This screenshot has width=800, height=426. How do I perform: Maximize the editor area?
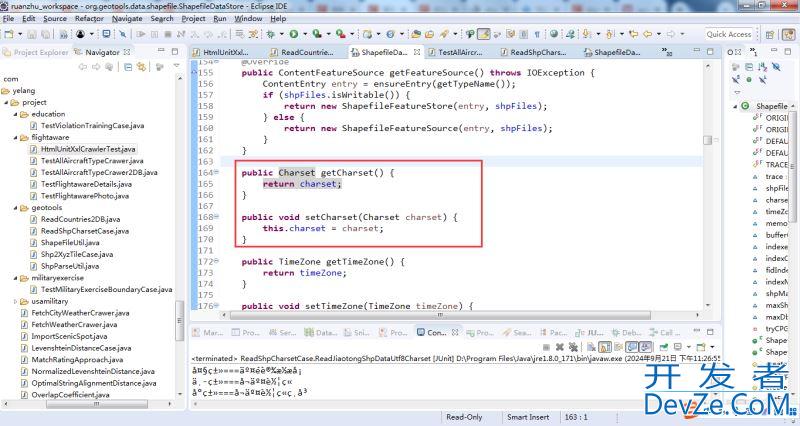[x=710, y=51]
